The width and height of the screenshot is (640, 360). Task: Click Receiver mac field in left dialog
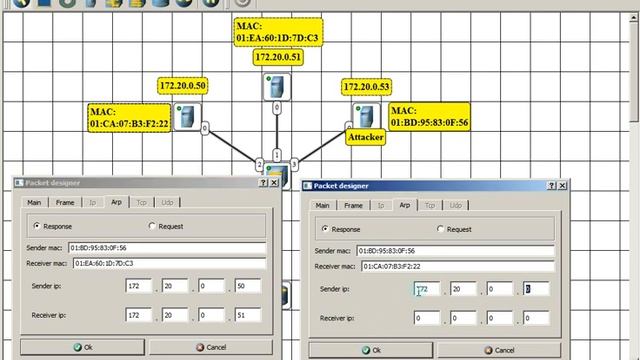pyautogui.click(x=169, y=263)
